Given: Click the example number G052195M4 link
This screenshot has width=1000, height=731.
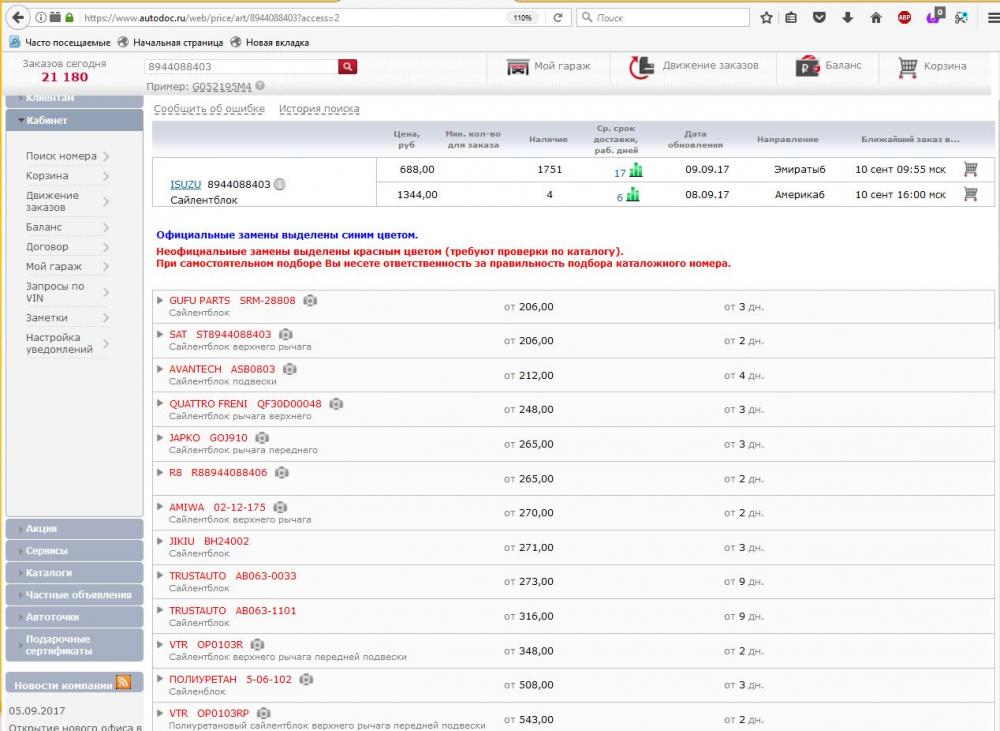Looking at the screenshot, I should (x=222, y=86).
